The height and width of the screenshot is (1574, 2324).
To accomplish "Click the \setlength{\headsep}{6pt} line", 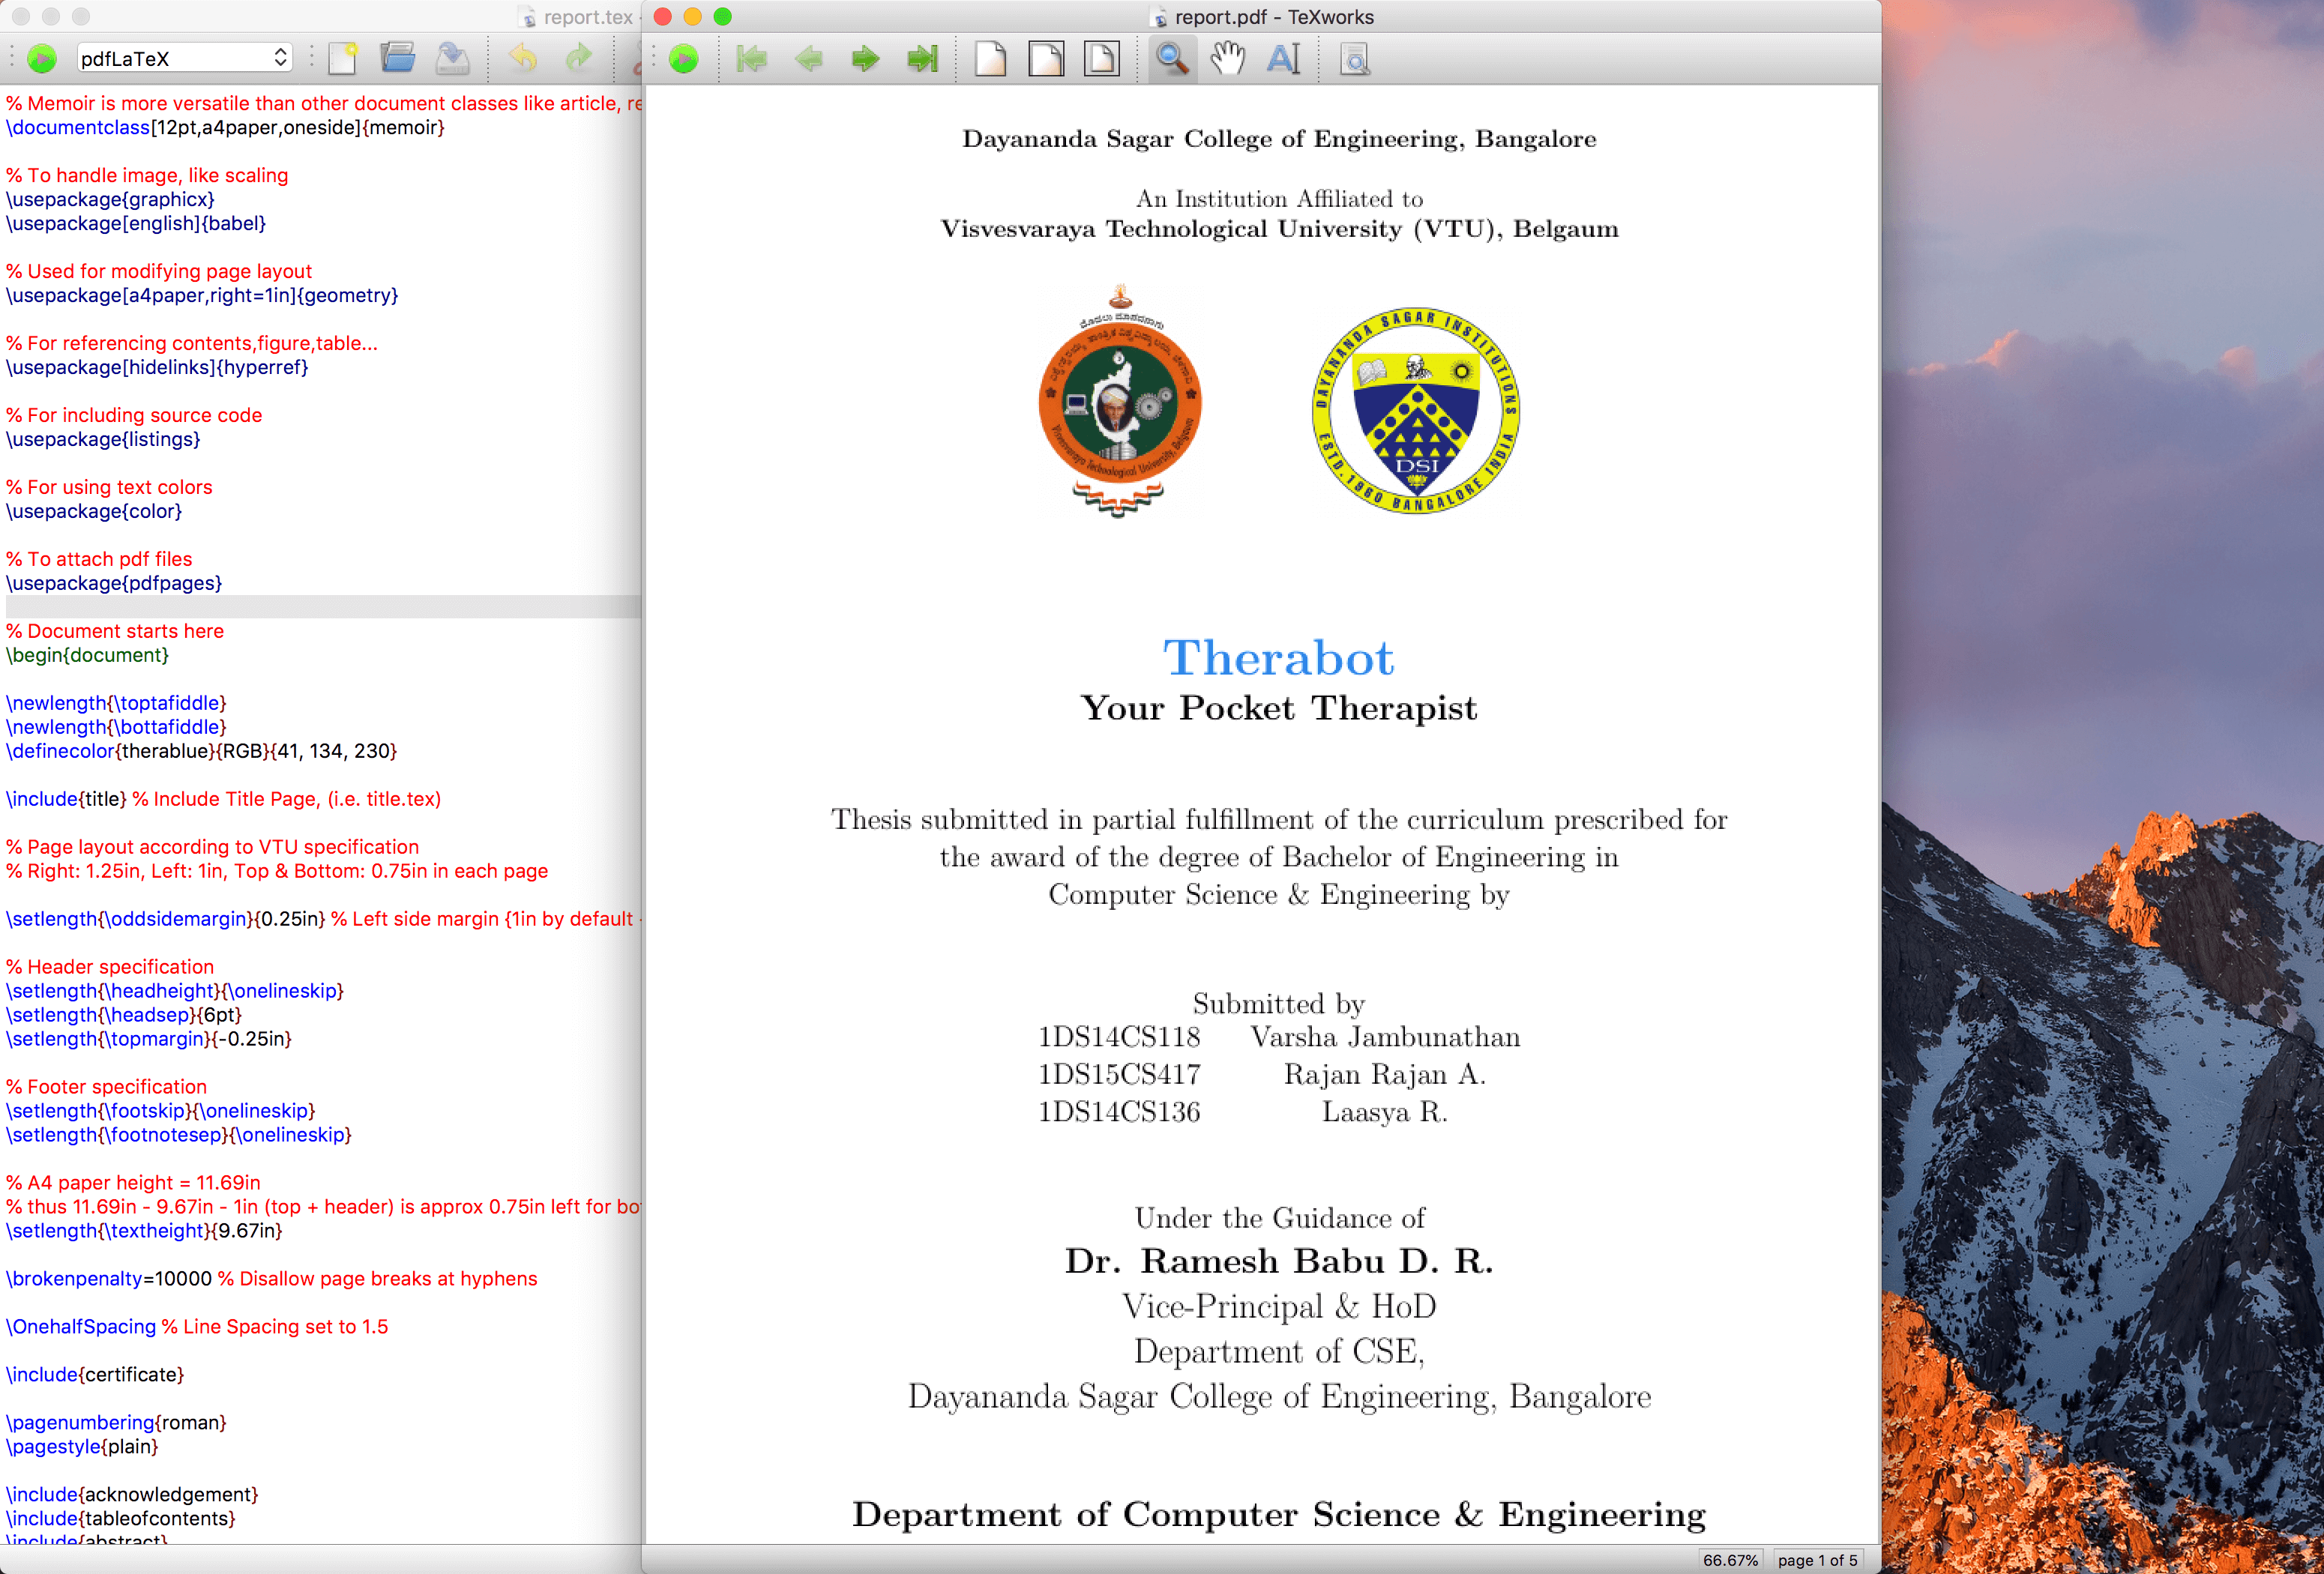I will click(x=123, y=1015).
